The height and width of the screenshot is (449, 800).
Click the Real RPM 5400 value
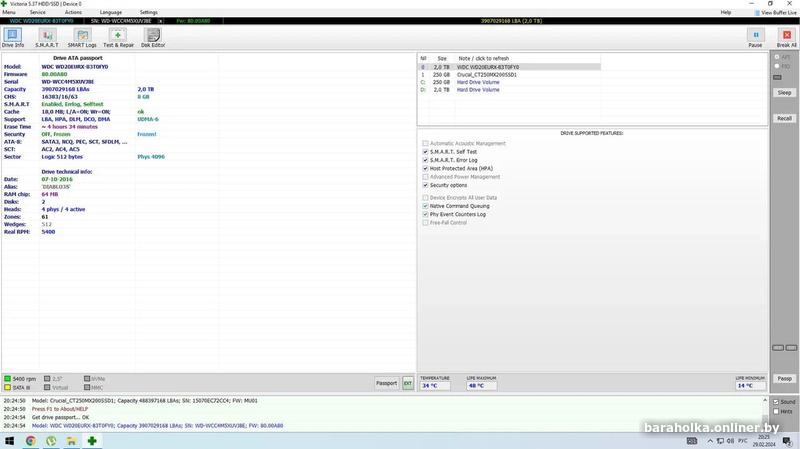(48, 232)
